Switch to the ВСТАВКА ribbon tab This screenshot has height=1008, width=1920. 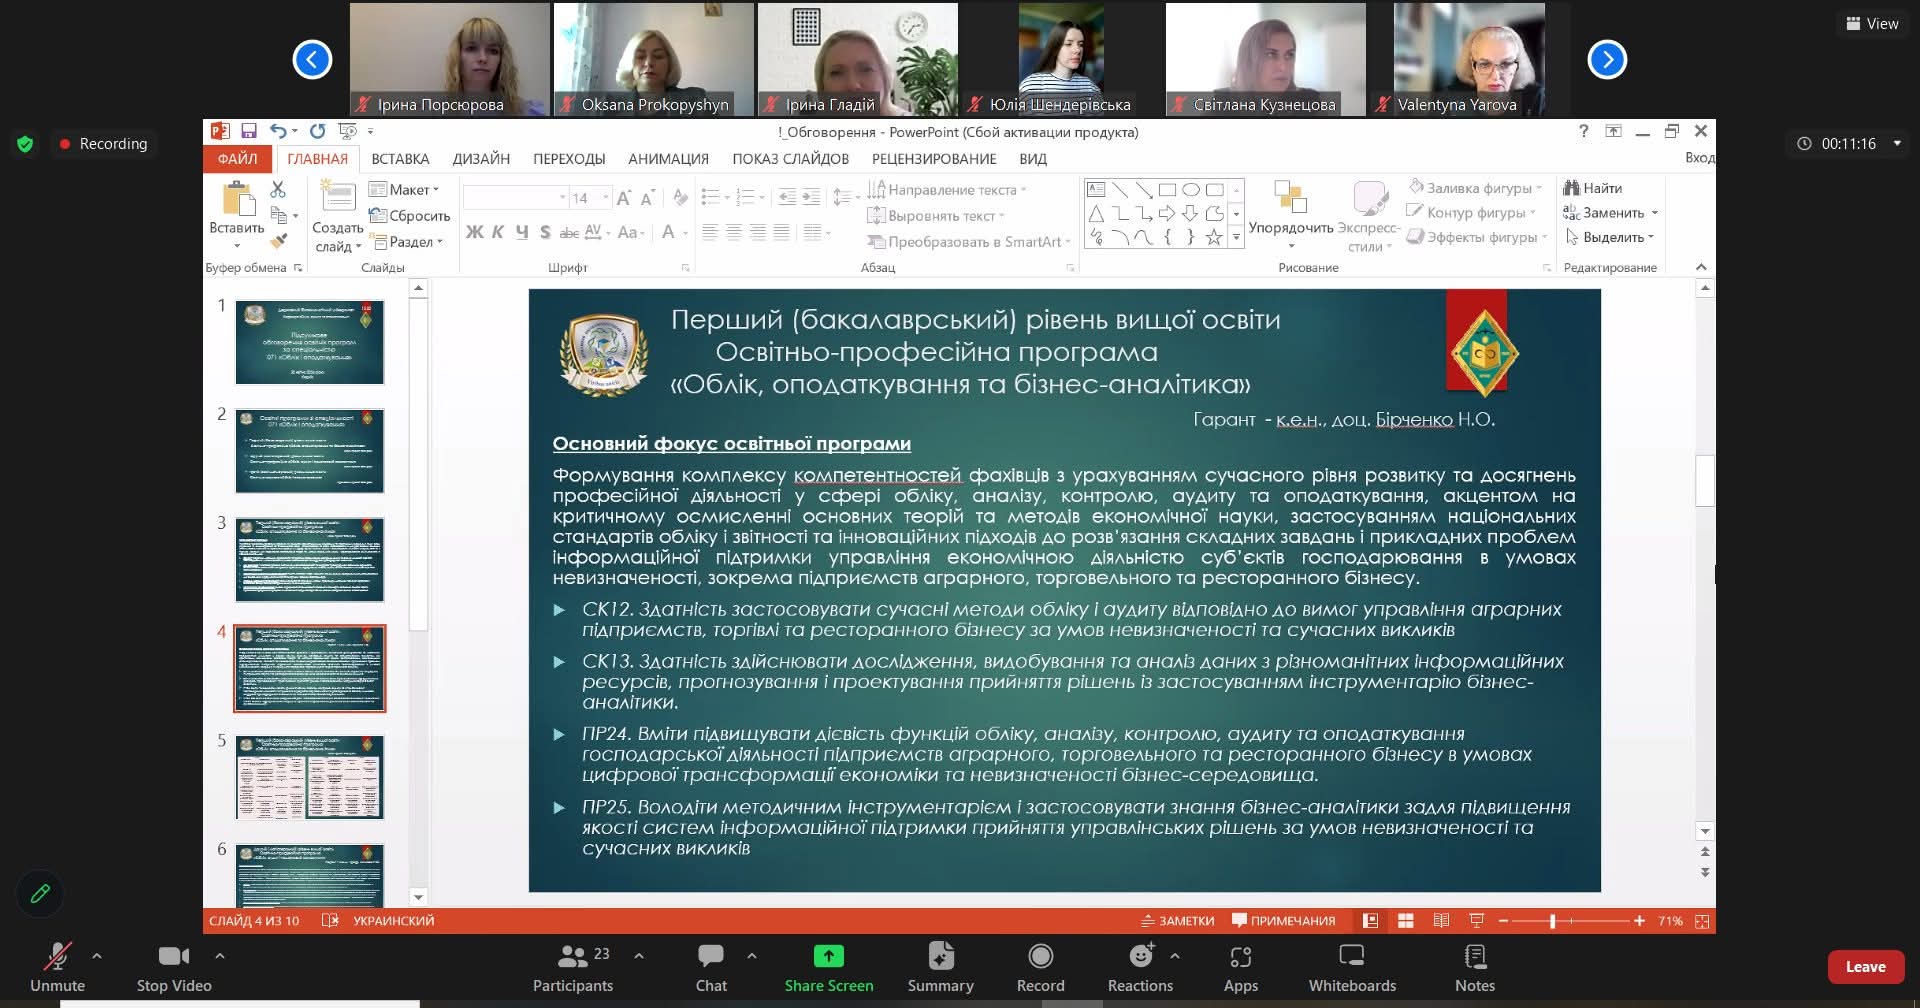pyautogui.click(x=400, y=159)
